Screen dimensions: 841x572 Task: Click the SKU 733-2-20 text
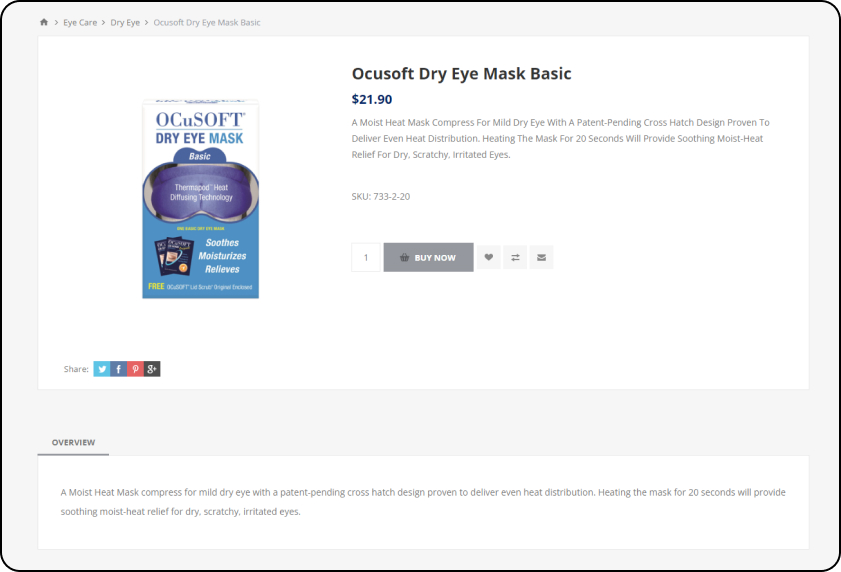[380, 197]
